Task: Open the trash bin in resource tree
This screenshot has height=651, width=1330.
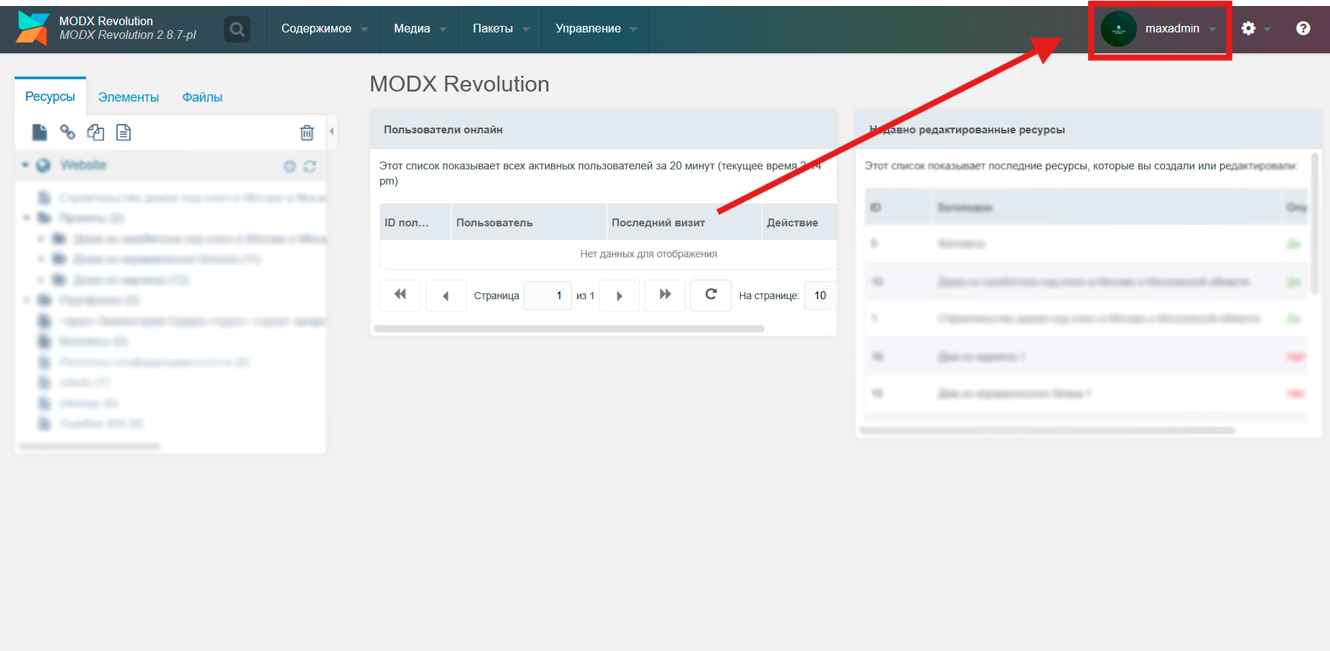Action: pyautogui.click(x=307, y=132)
